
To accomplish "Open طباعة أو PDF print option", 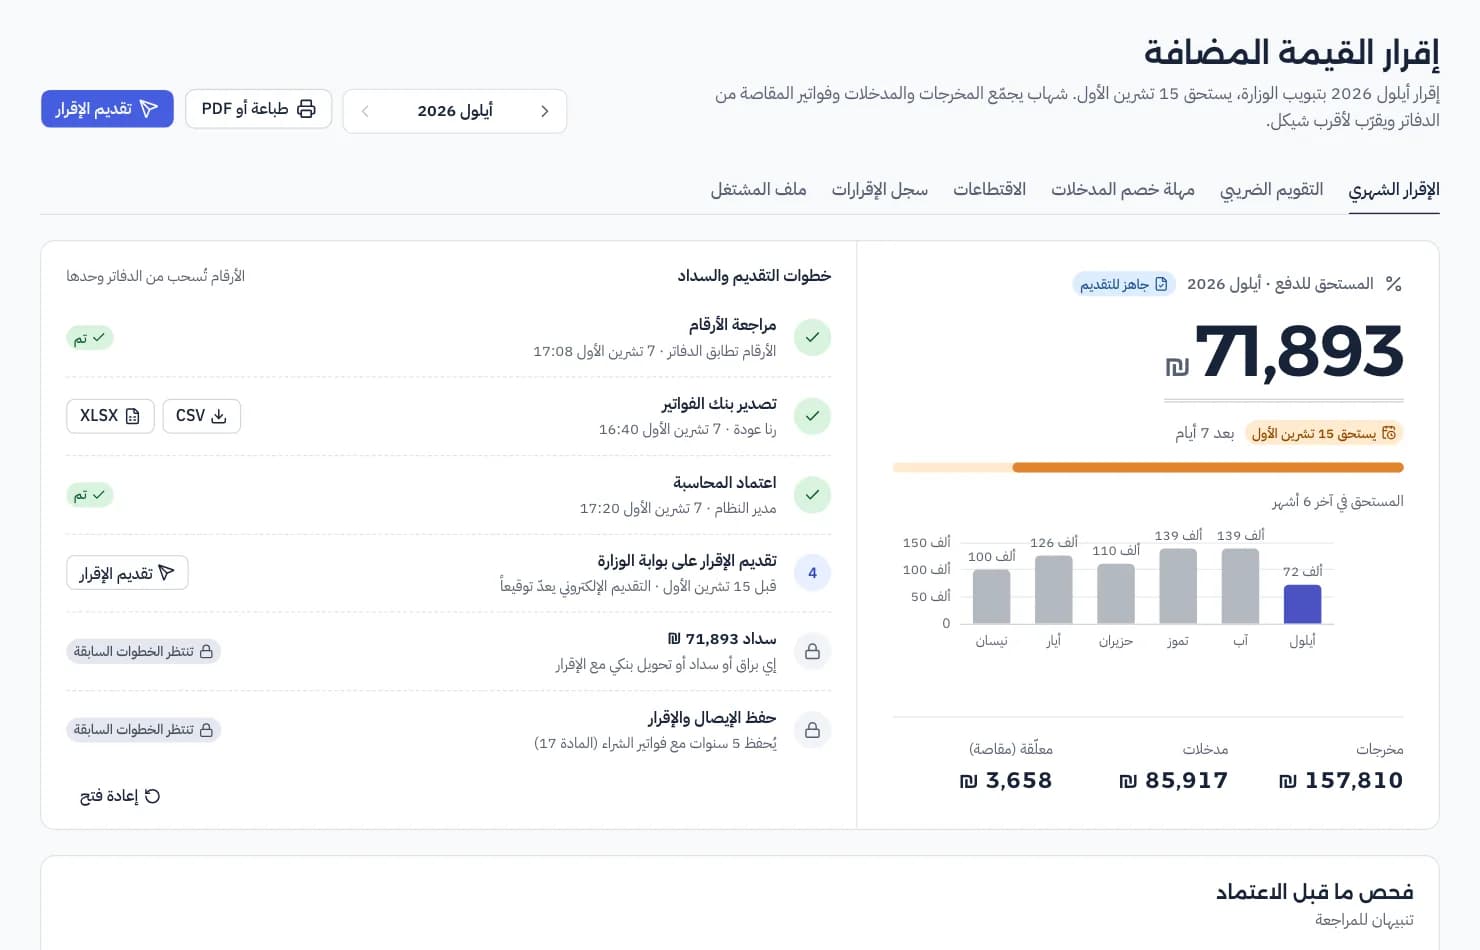I will tap(258, 109).
